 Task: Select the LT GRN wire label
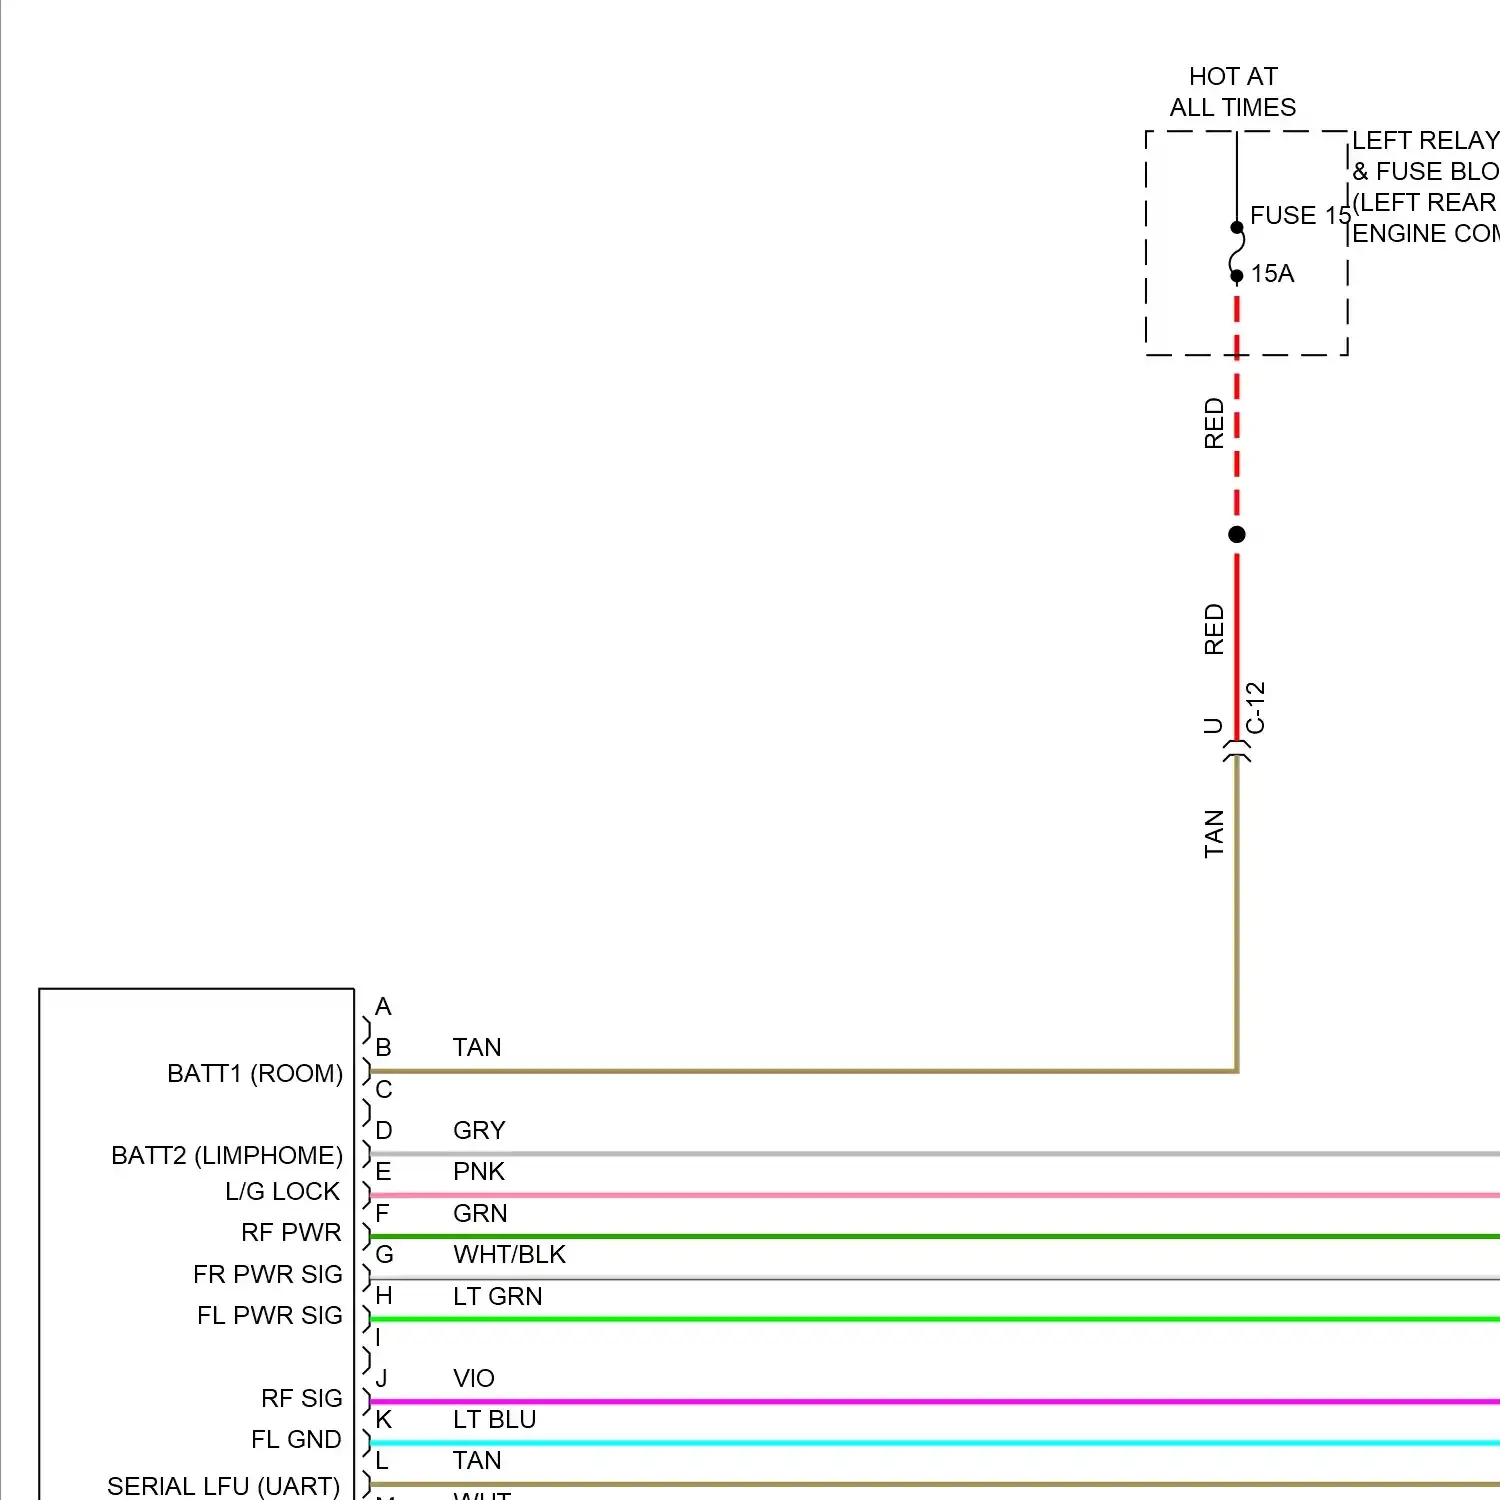point(498,1296)
